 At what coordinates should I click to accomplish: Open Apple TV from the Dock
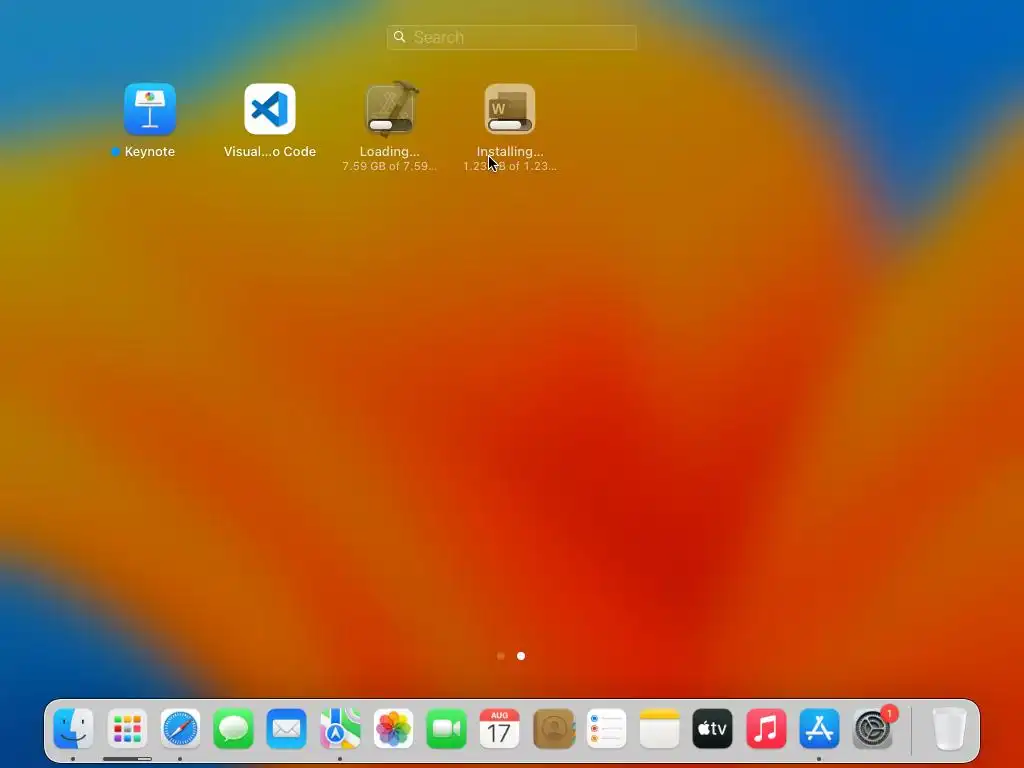pos(713,728)
